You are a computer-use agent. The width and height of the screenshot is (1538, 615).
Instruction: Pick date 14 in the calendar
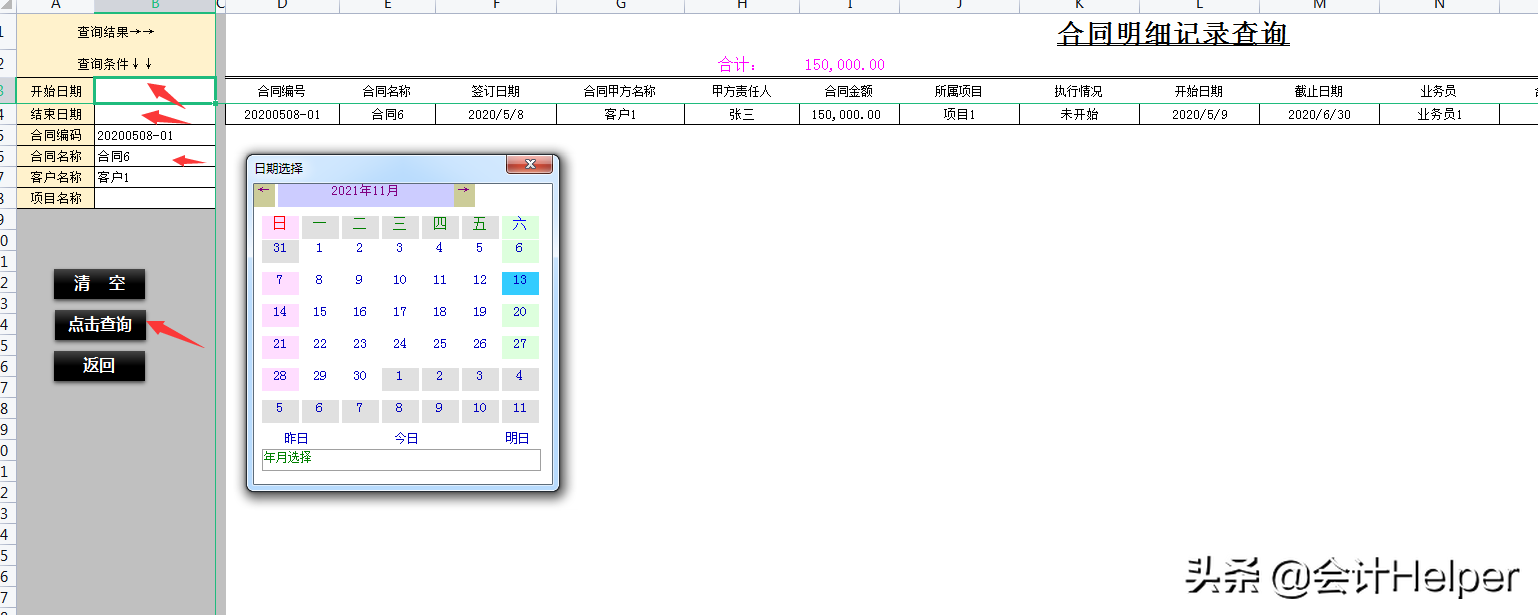280,315
